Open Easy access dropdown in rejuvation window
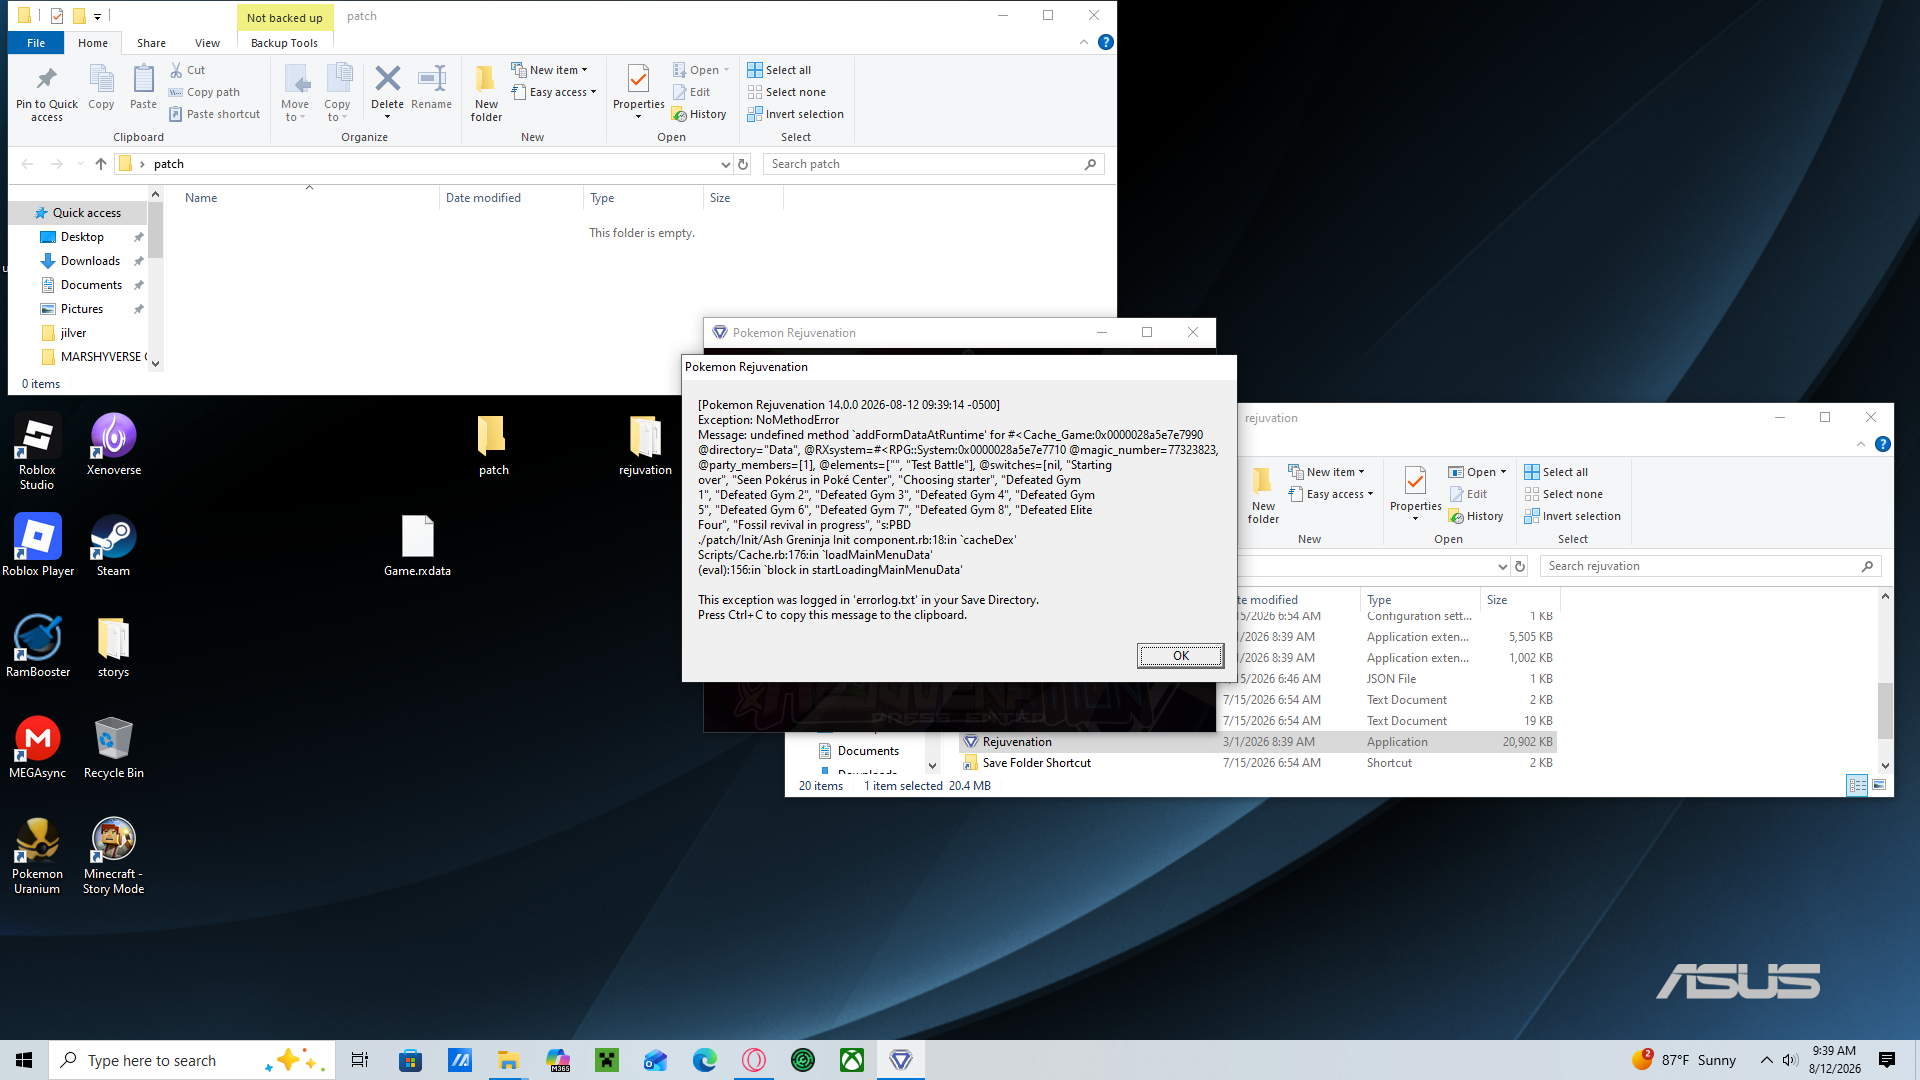This screenshot has height=1080, width=1920. tap(1331, 494)
